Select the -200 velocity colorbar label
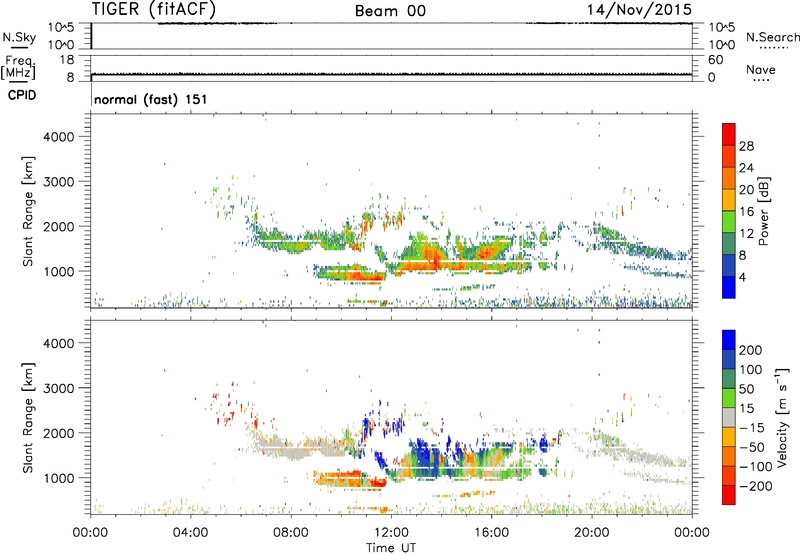The height and width of the screenshot is (554, 800). tap(755, 486)
